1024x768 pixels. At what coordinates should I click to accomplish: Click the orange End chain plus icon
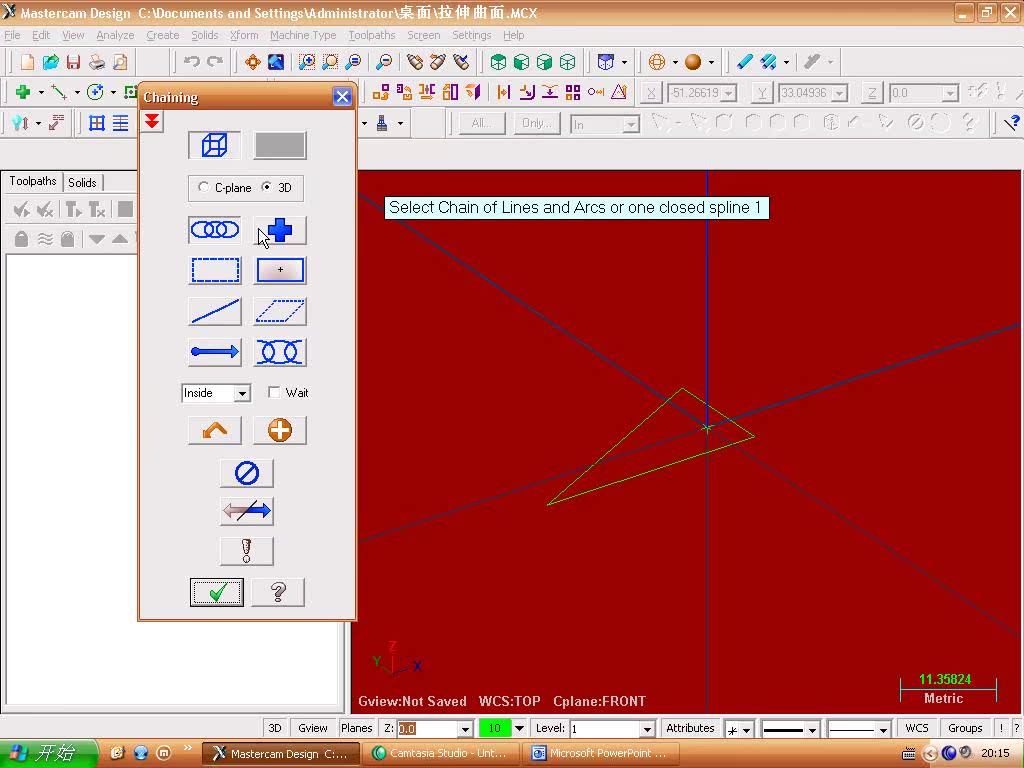[280, 430]
